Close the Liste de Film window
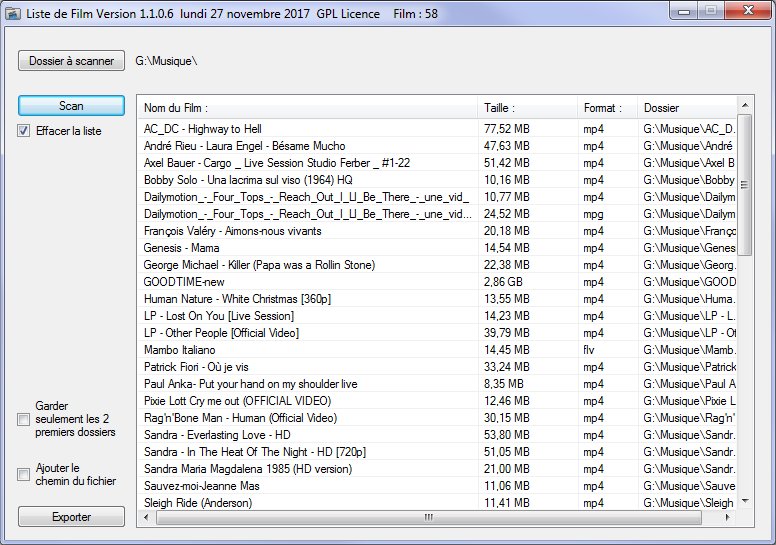The height and width of the screenshot is (545, 776). 749,11
